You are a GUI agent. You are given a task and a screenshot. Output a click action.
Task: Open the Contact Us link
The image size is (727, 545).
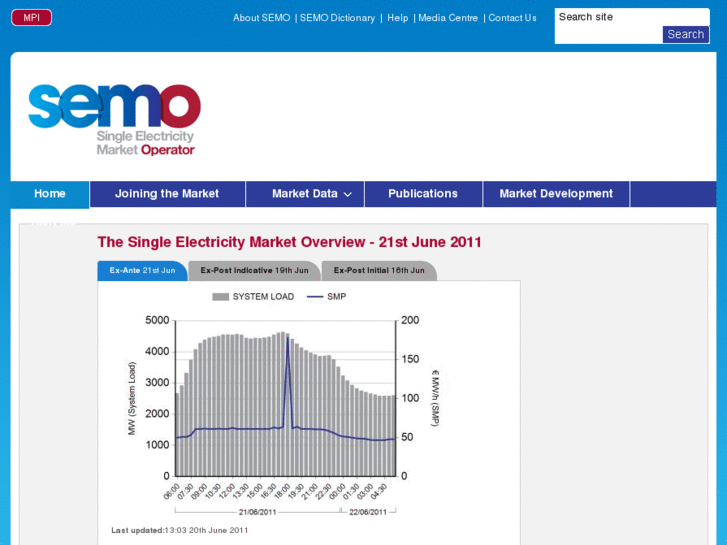click(x=512, y=18)
